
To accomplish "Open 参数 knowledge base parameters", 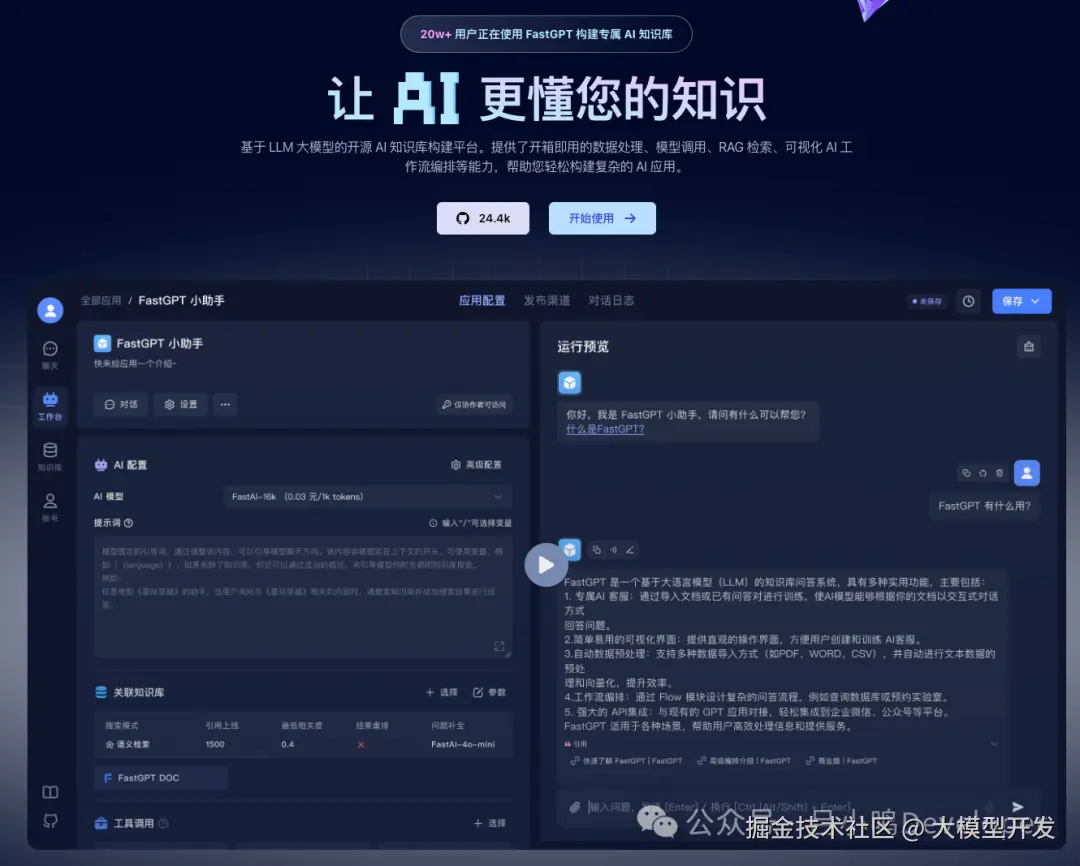I will (490, 692).
